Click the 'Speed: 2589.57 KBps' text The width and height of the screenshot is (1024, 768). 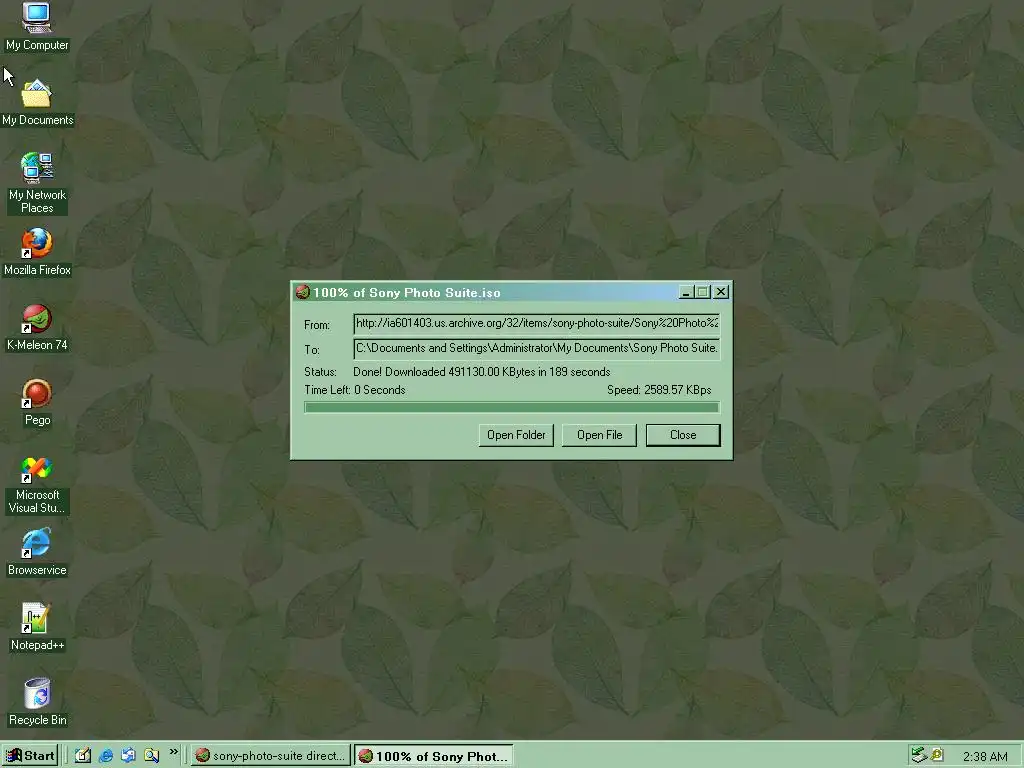tap(659, 390)
